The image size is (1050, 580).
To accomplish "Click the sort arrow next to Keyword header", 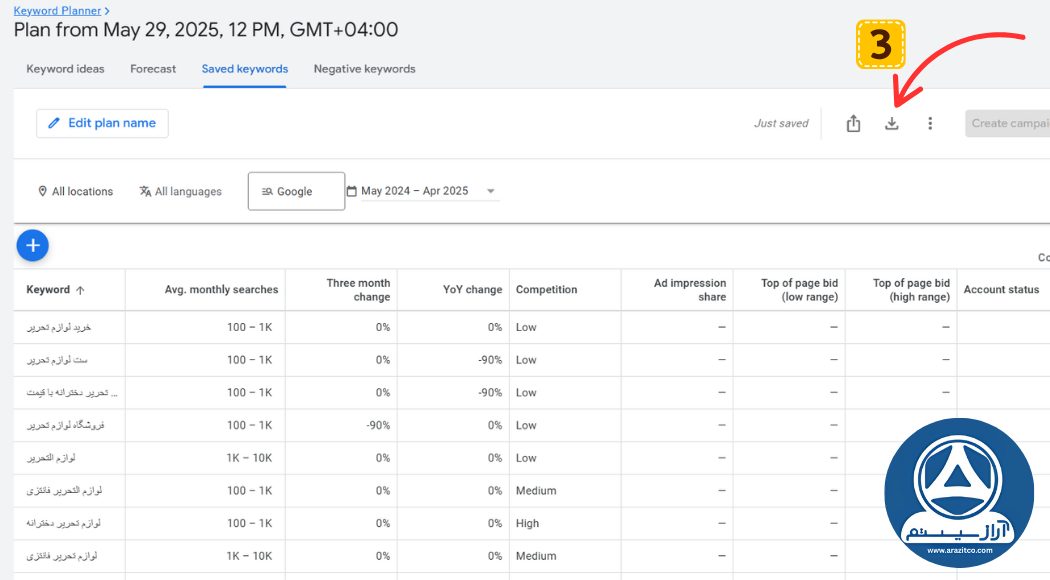I will 80,290.
